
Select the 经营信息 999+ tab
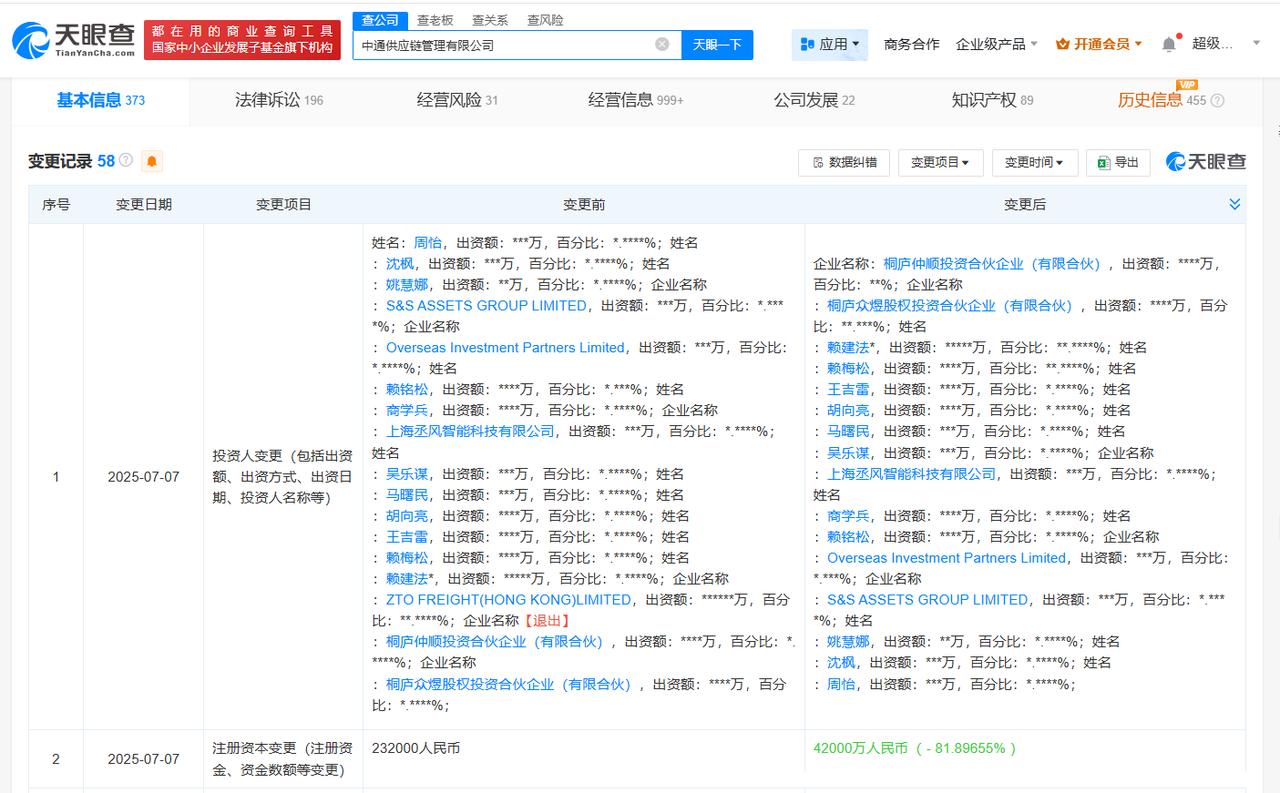pos(636,100)
